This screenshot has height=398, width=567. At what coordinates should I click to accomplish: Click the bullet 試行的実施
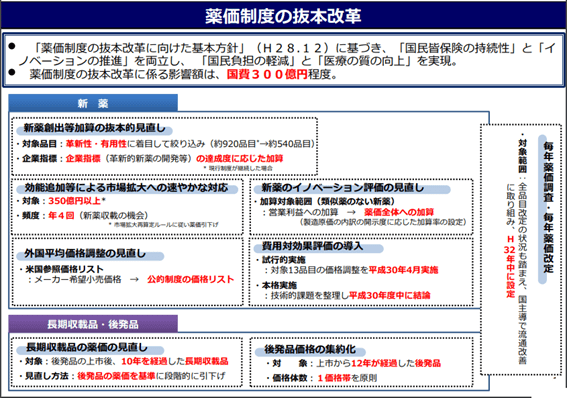coord(281,260)
